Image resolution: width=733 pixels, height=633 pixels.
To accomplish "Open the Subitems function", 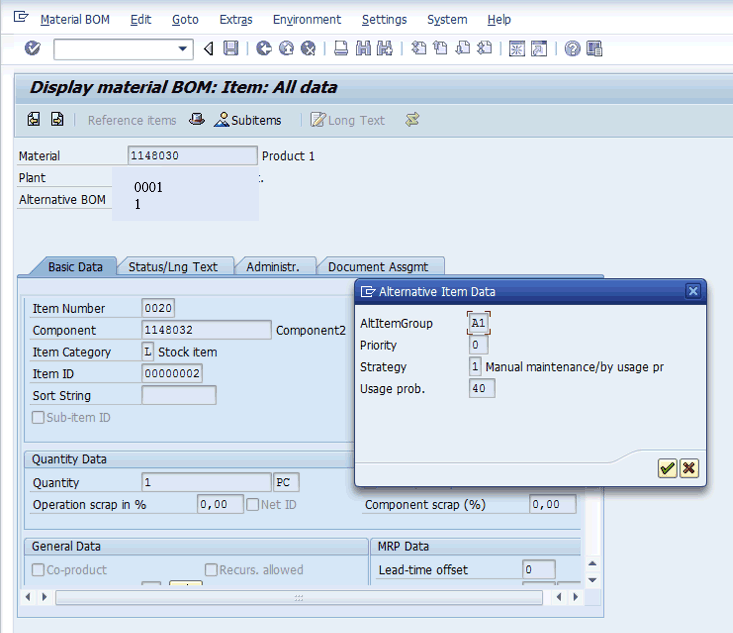I will [248, 120].
